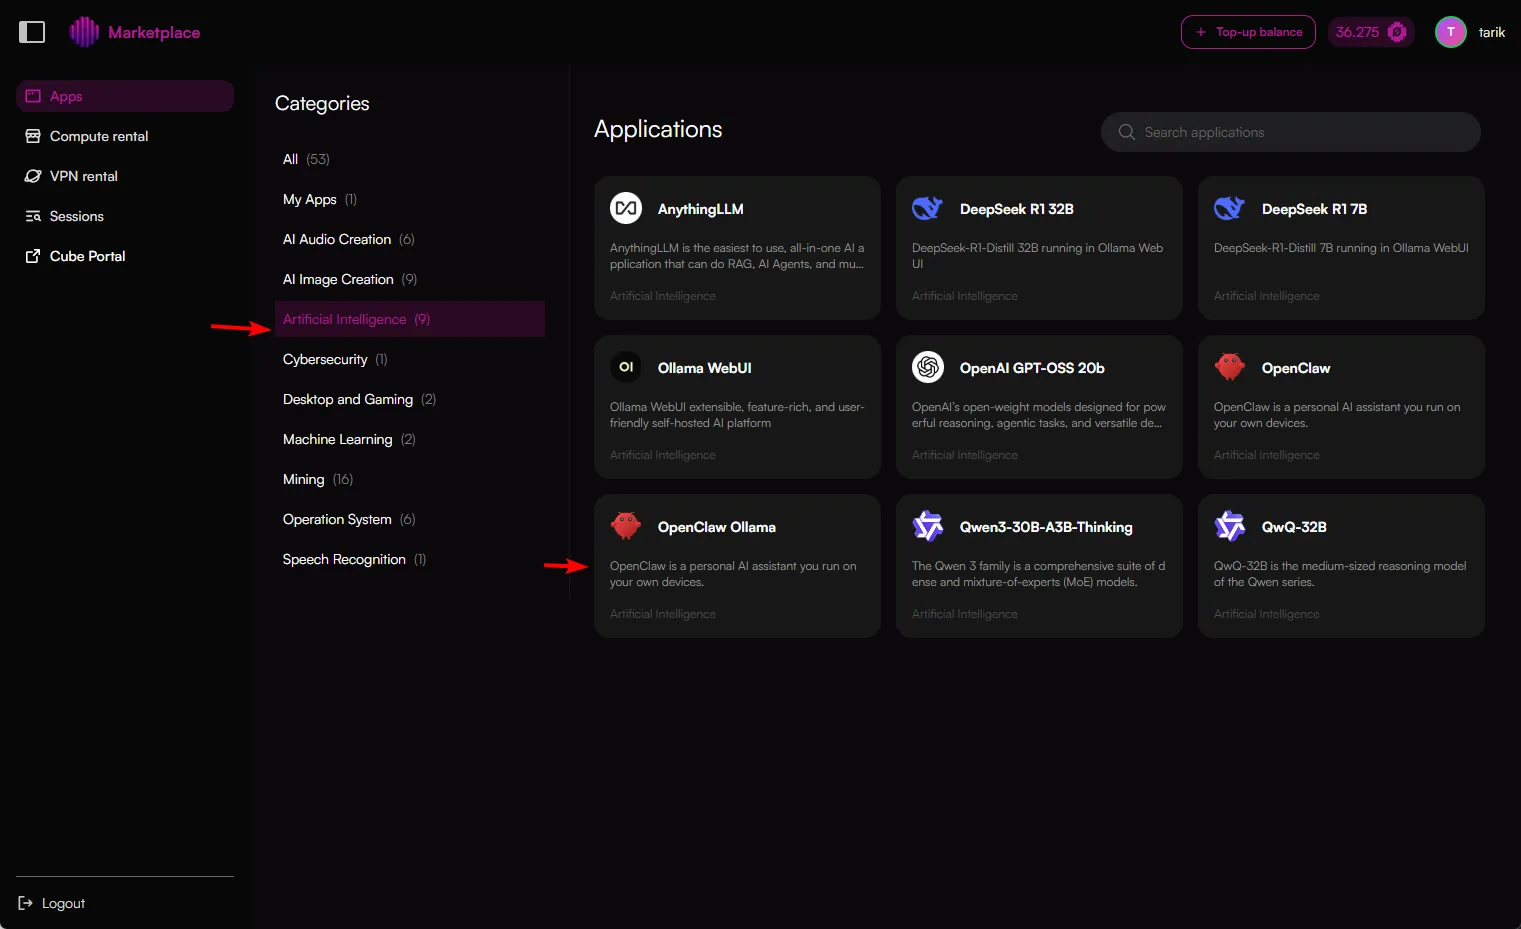
Task: Click the QwQ-32B star icon
Action: pyautogui.click(x=1230, y=526)
